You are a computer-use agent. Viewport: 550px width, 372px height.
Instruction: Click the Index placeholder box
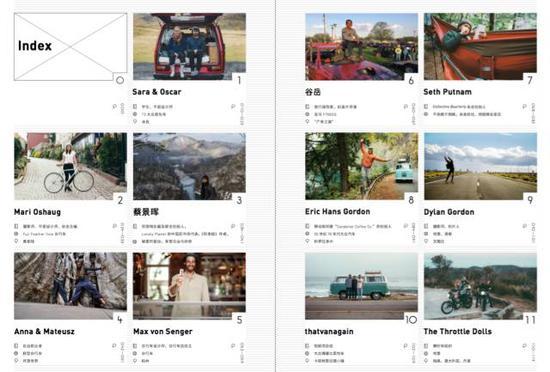coord(71,47)
